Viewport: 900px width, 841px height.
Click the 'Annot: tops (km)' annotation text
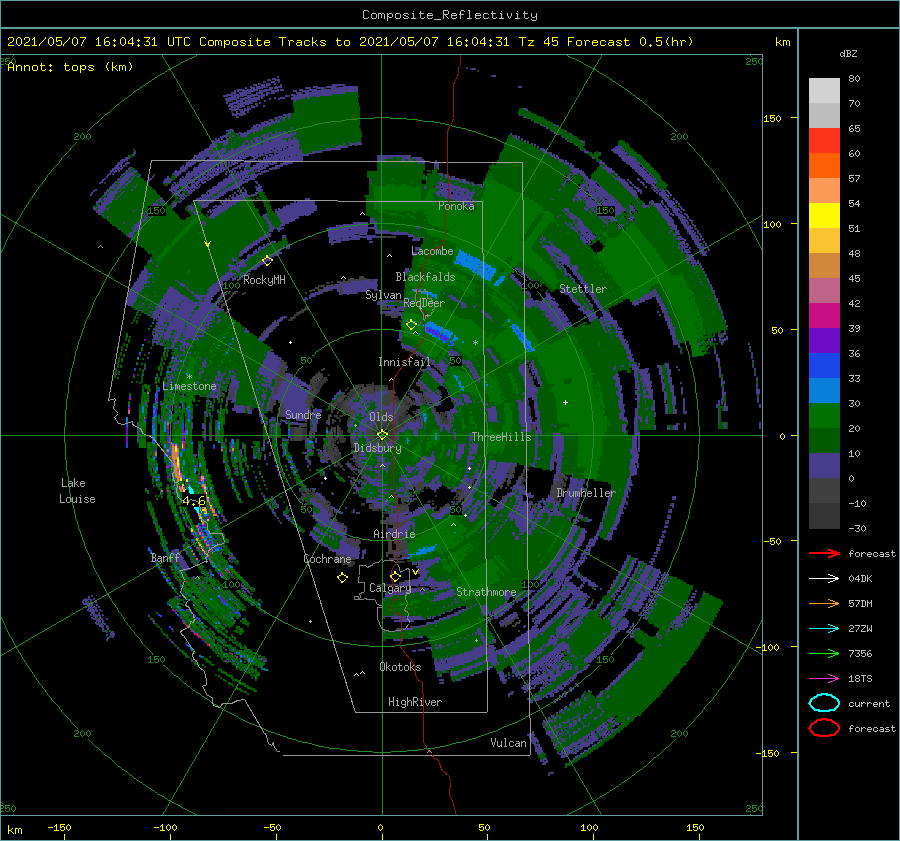click(70, 67)
